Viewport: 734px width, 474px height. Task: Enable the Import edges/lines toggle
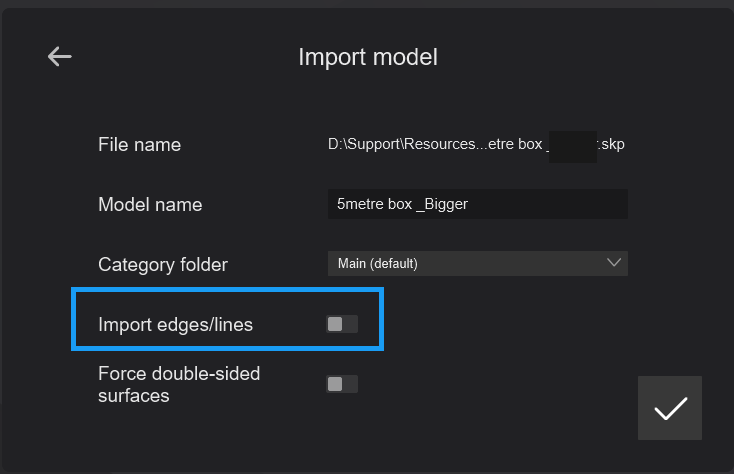point(341,324)
